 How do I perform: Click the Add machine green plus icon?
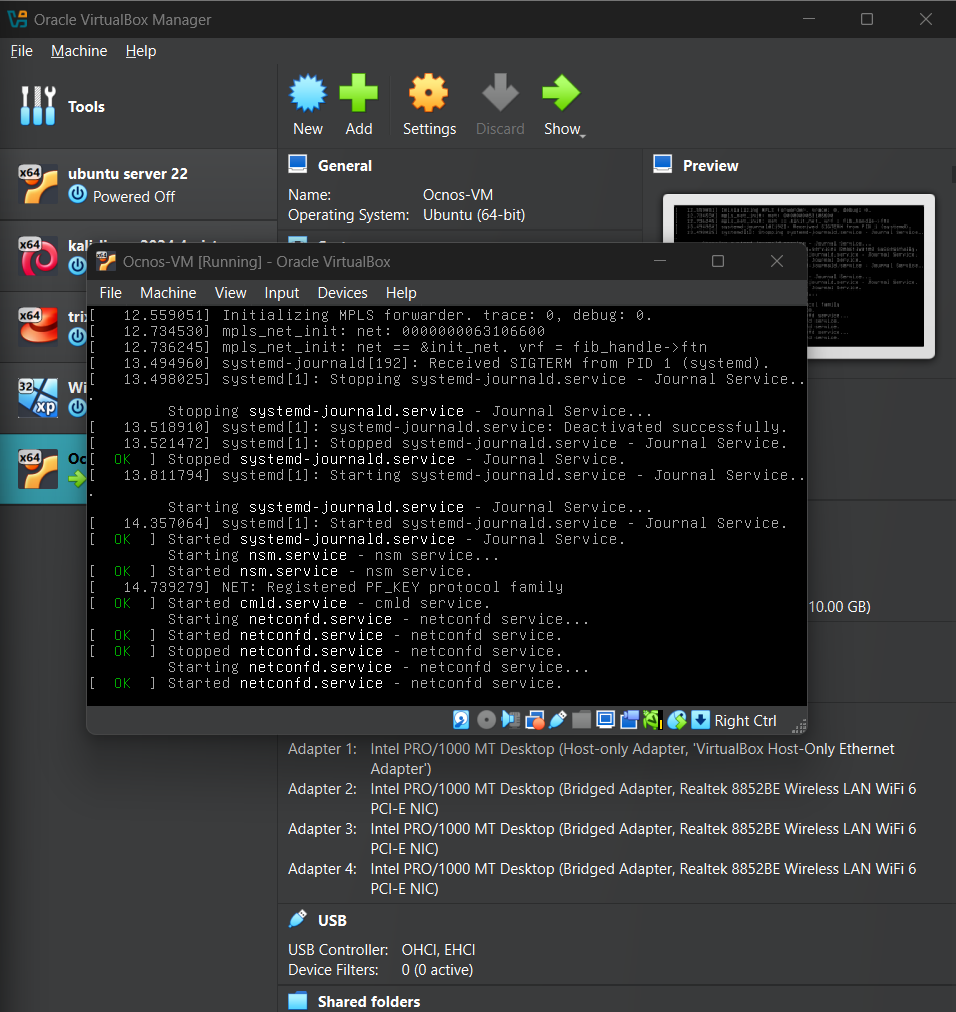coord(358,95)
